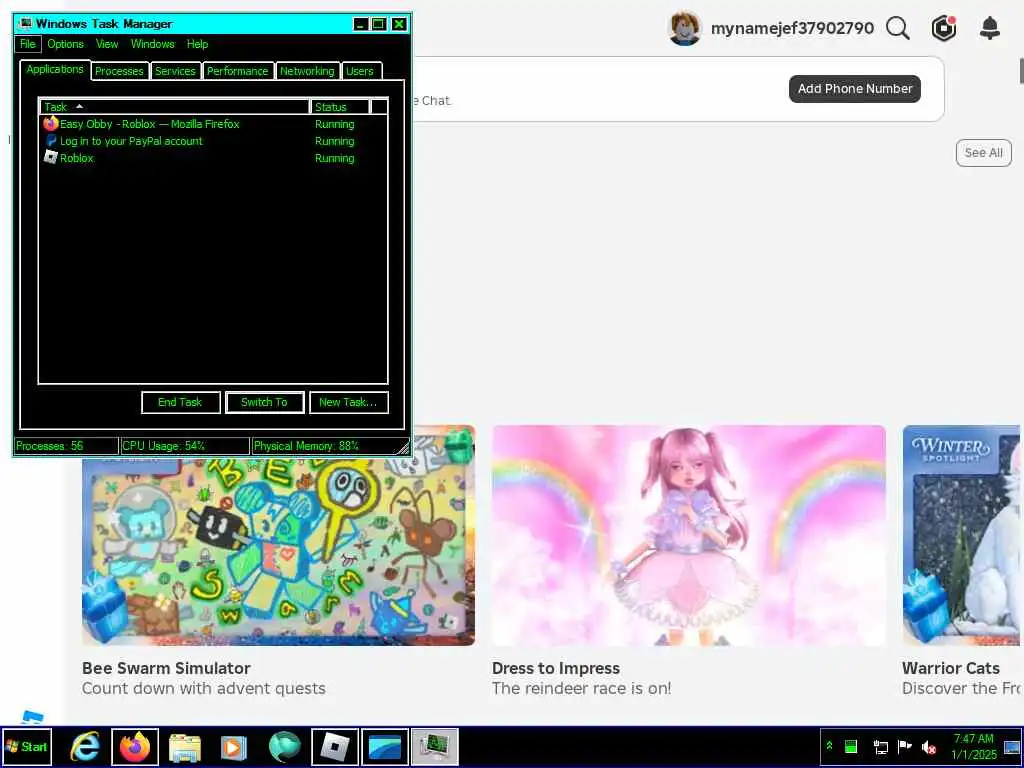
Task: Click the Task Manager title bar icon
Action: (x=25, y=24)
